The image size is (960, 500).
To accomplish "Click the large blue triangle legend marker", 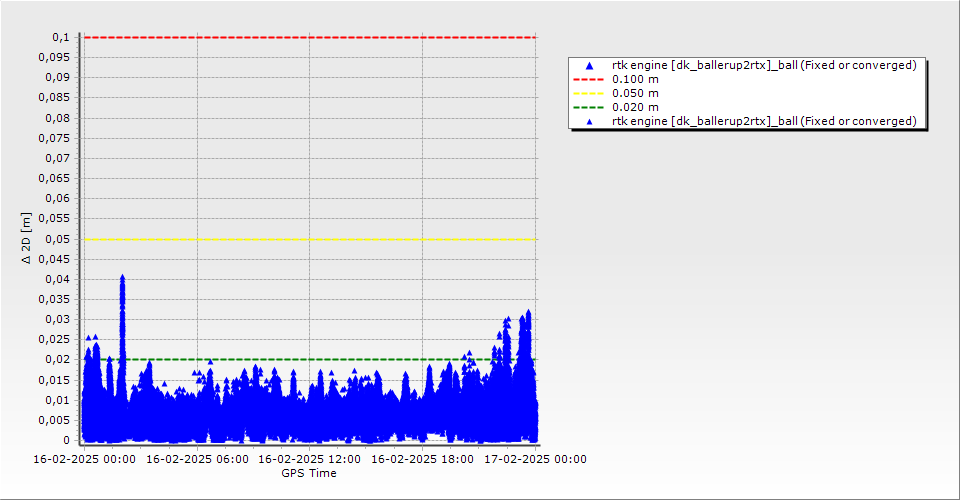I will [x=589, y=65].
